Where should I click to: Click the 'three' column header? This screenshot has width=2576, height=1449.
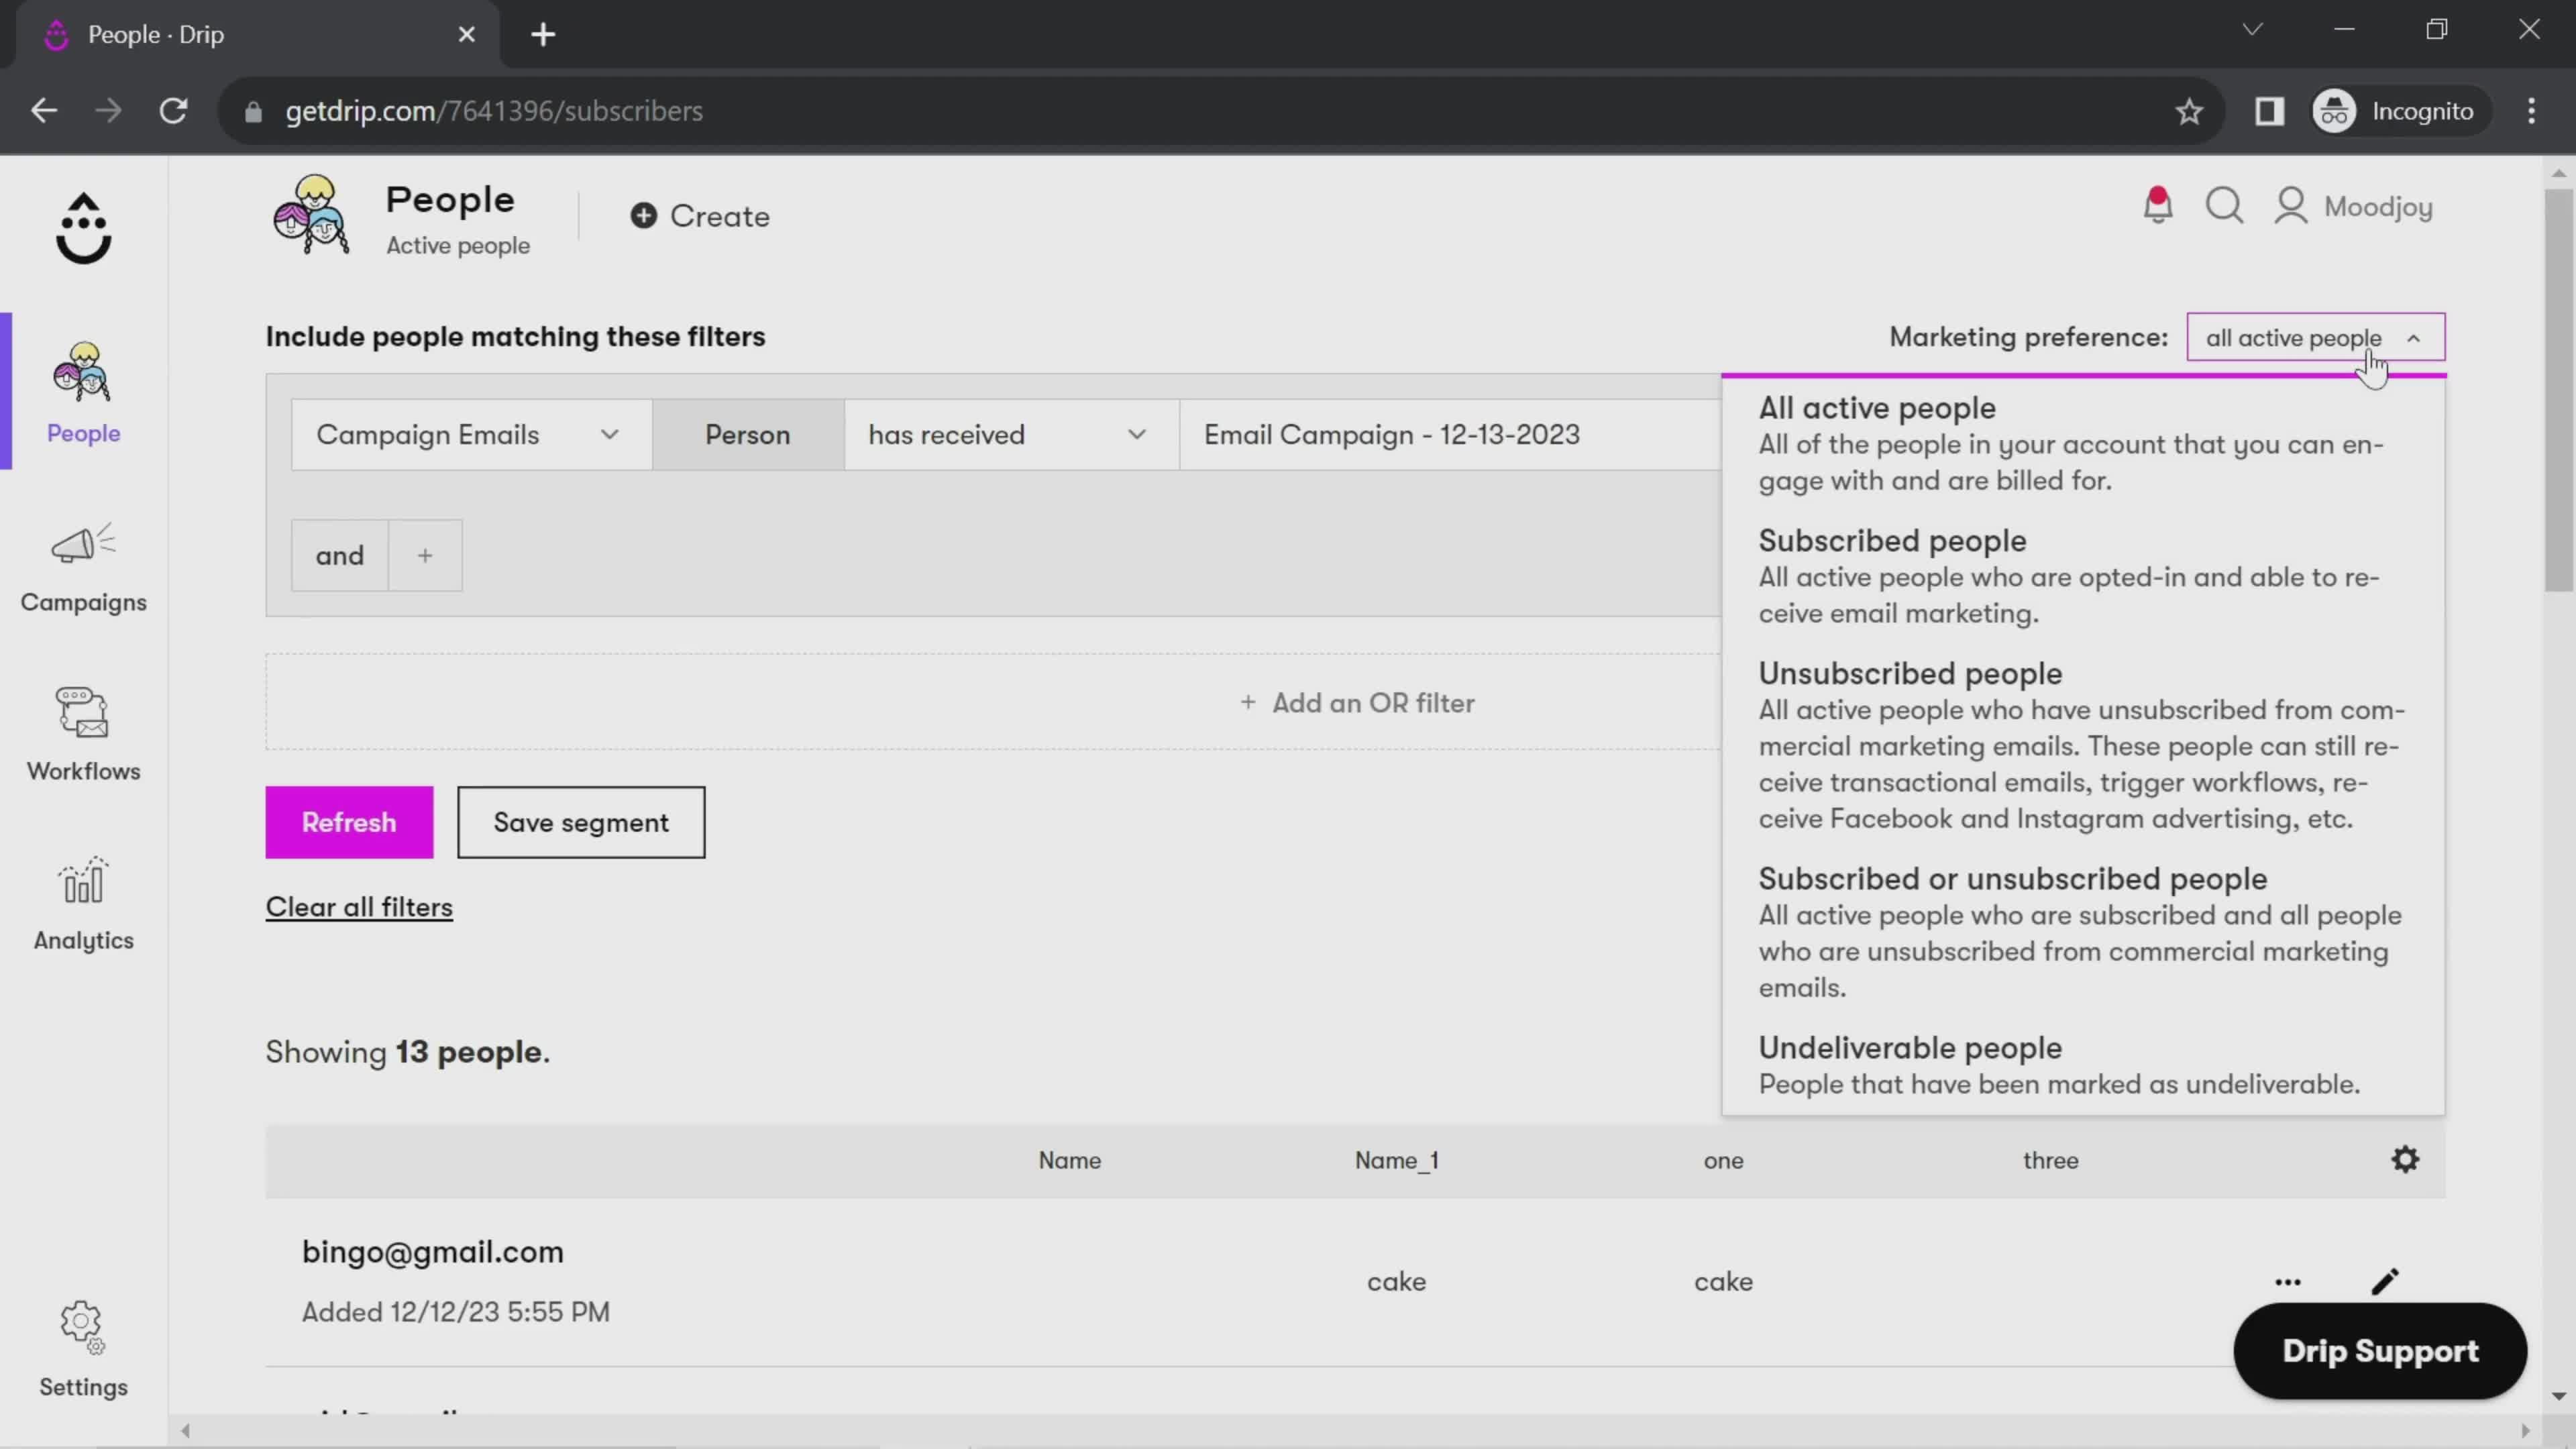2050,1160
